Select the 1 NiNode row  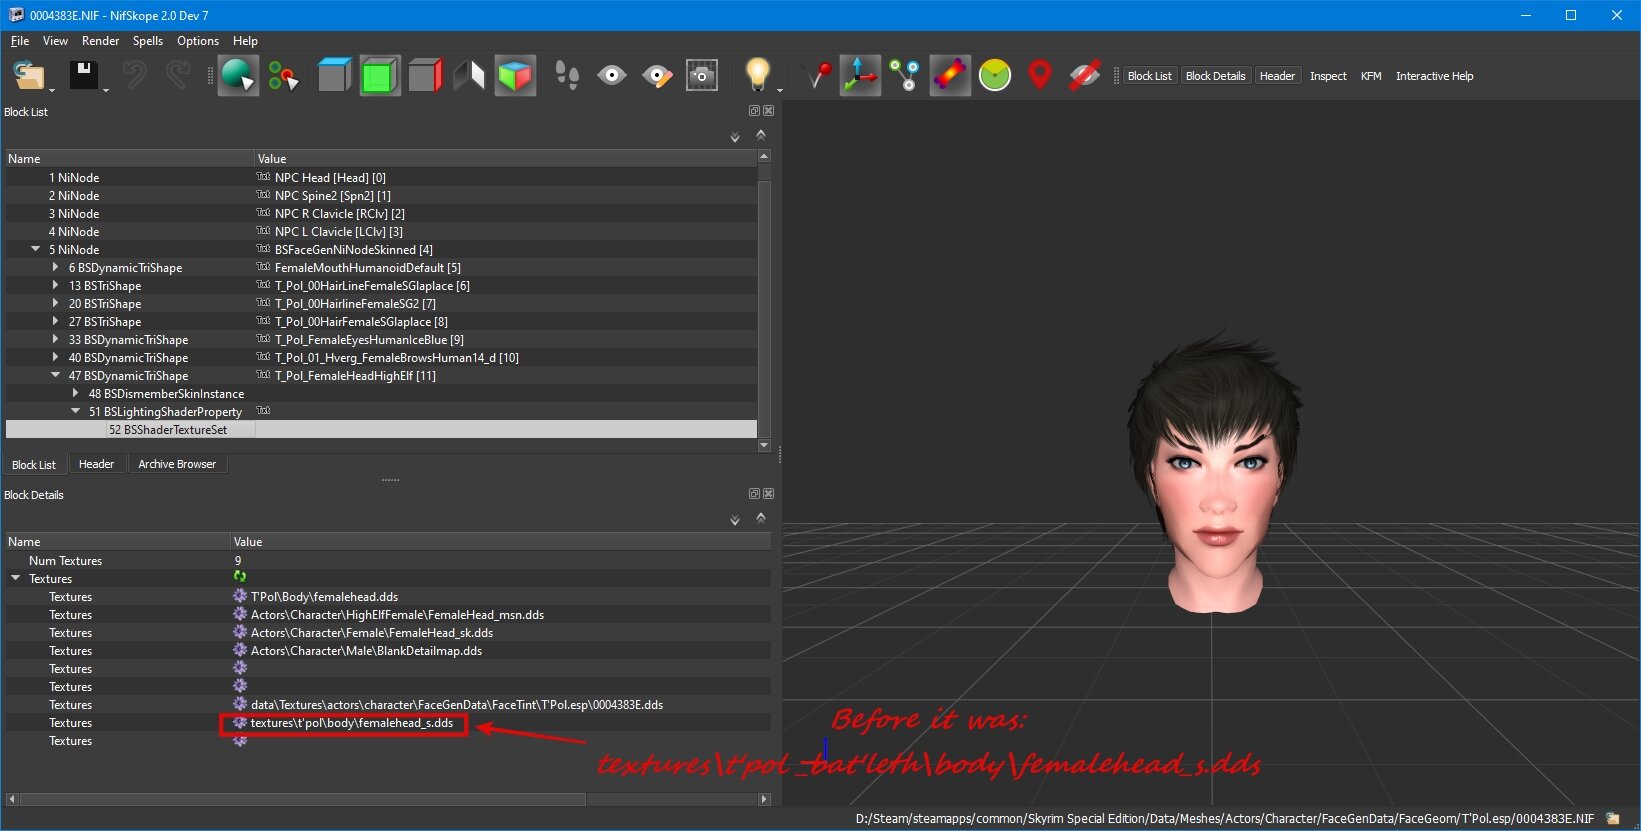[381, 178]
